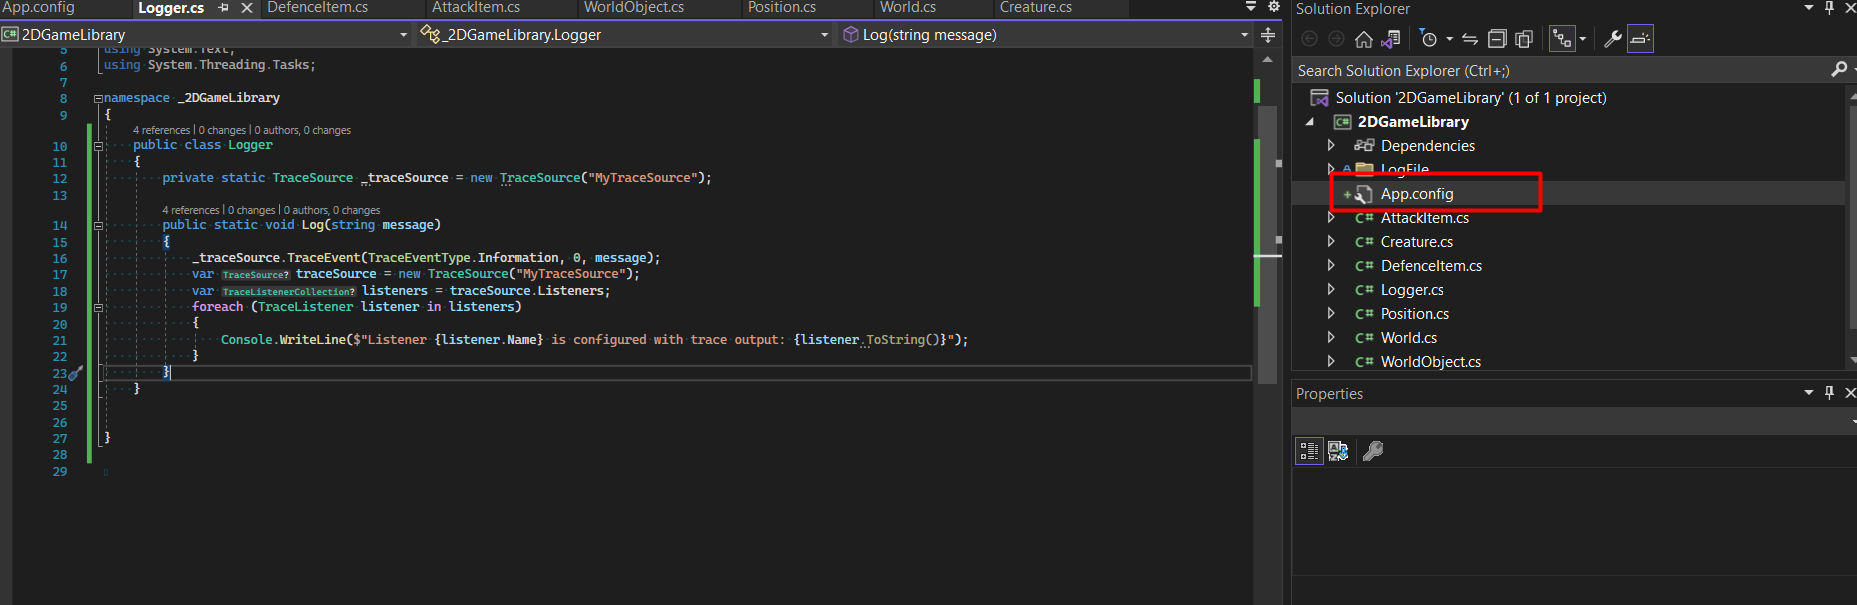Click screwdriver quick action on line 23
The image size is (1857, 605).
76,373
